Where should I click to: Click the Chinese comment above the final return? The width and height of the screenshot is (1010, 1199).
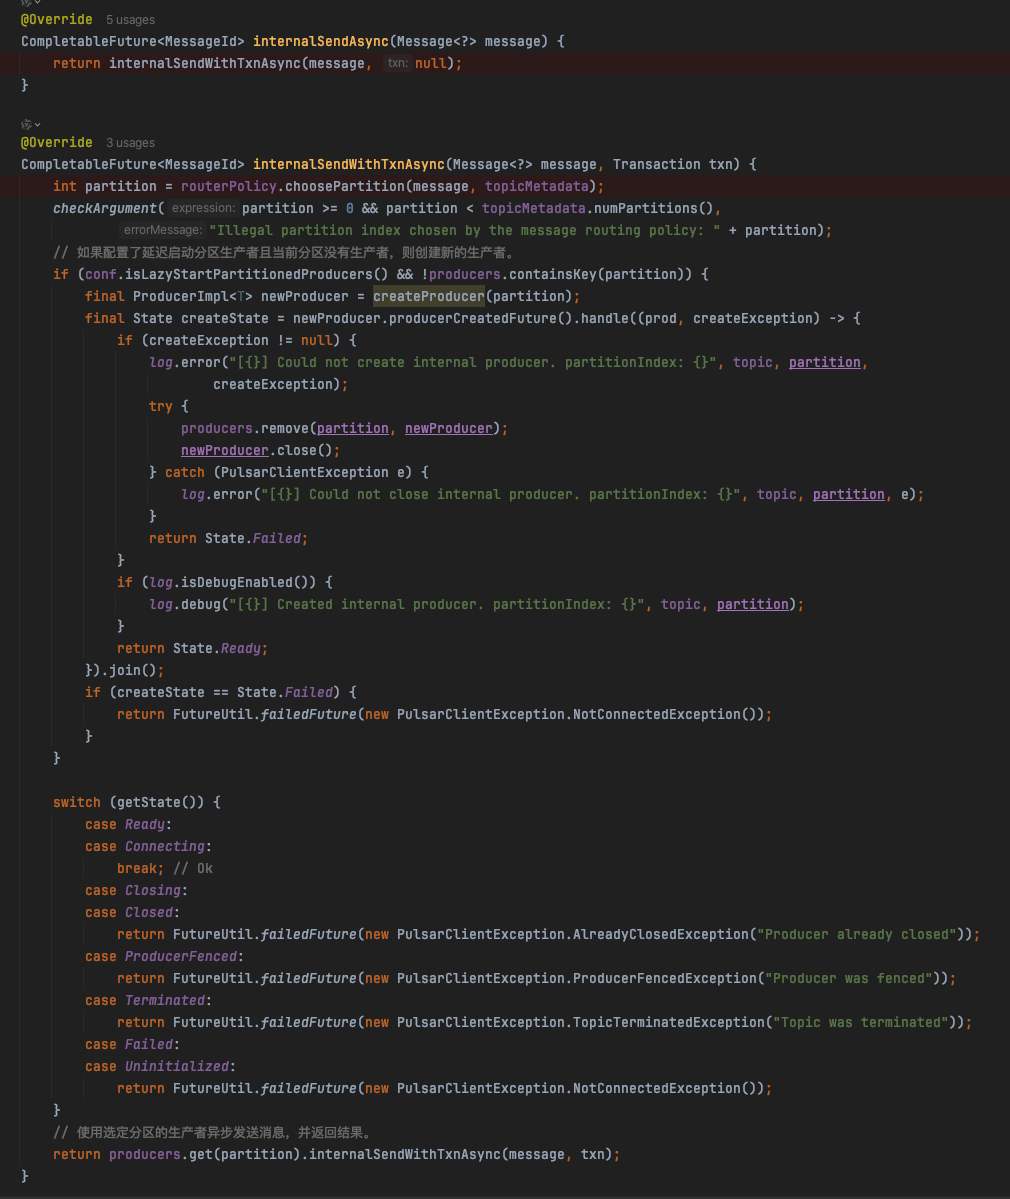pos(213,1132)
